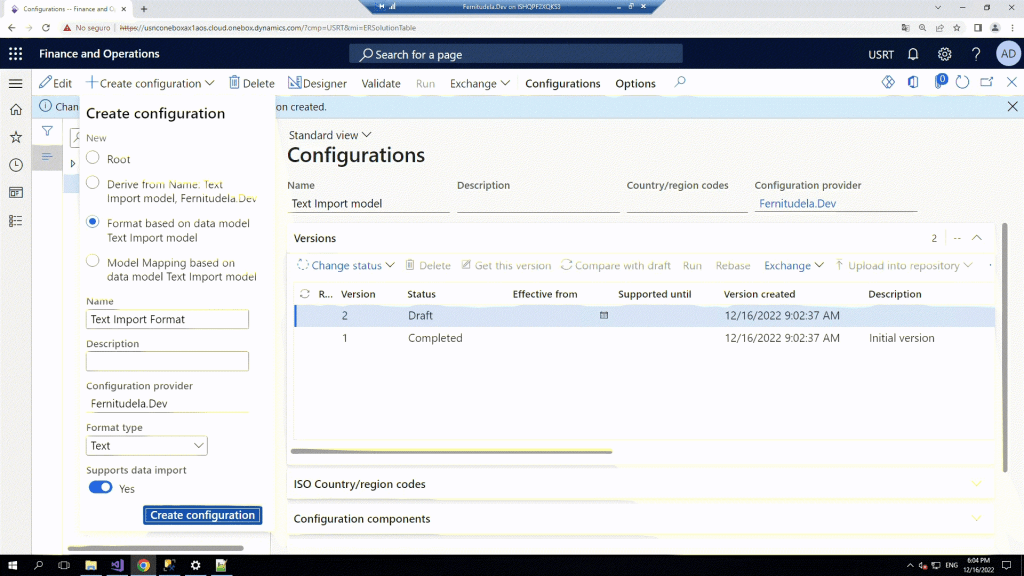Refresh the page using toolbar icon
Viewport: 1024px width, 576px height.
click(x=963, y=83)
